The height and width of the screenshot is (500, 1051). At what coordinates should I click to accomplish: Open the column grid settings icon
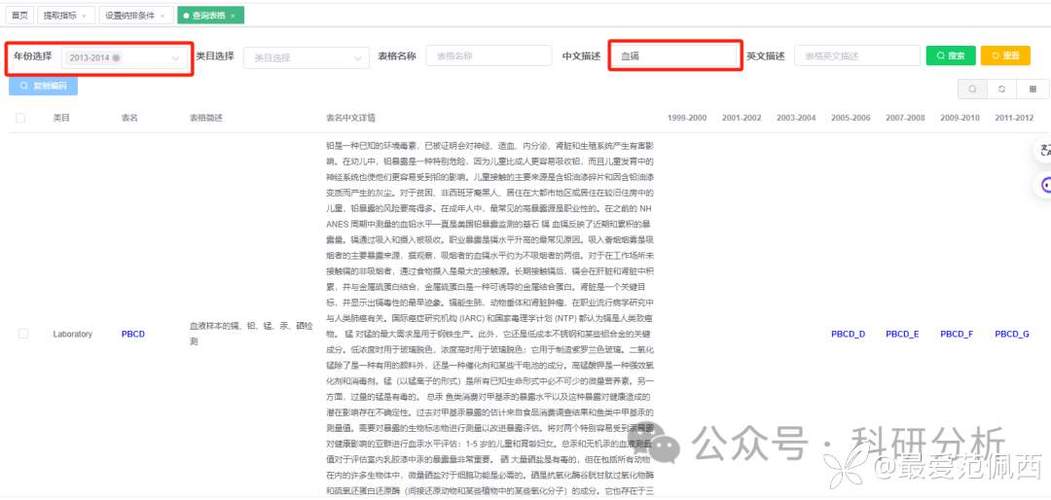(x=1033, y=88)
